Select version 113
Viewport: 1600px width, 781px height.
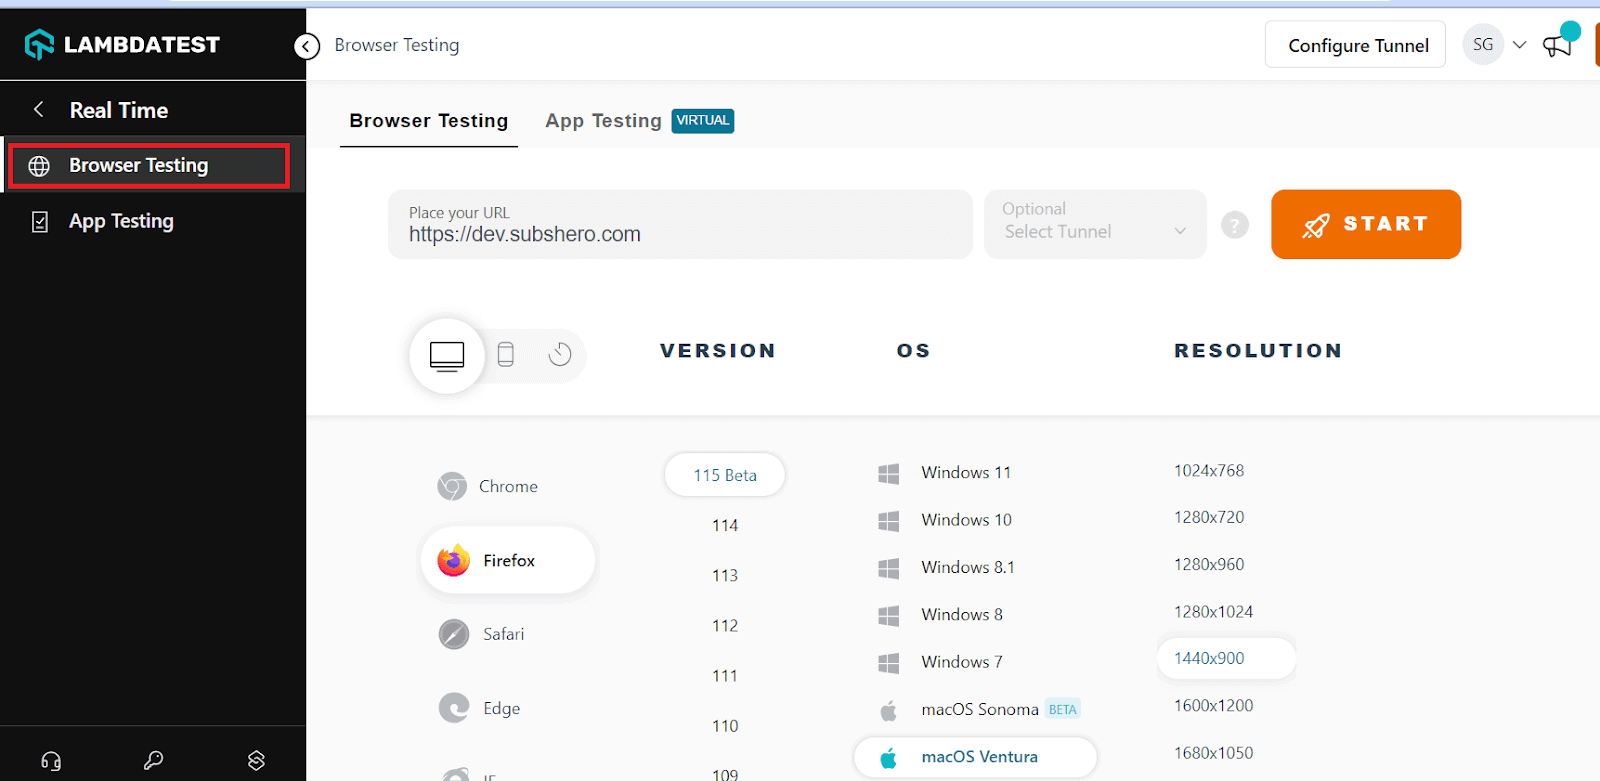pos(725,575)
